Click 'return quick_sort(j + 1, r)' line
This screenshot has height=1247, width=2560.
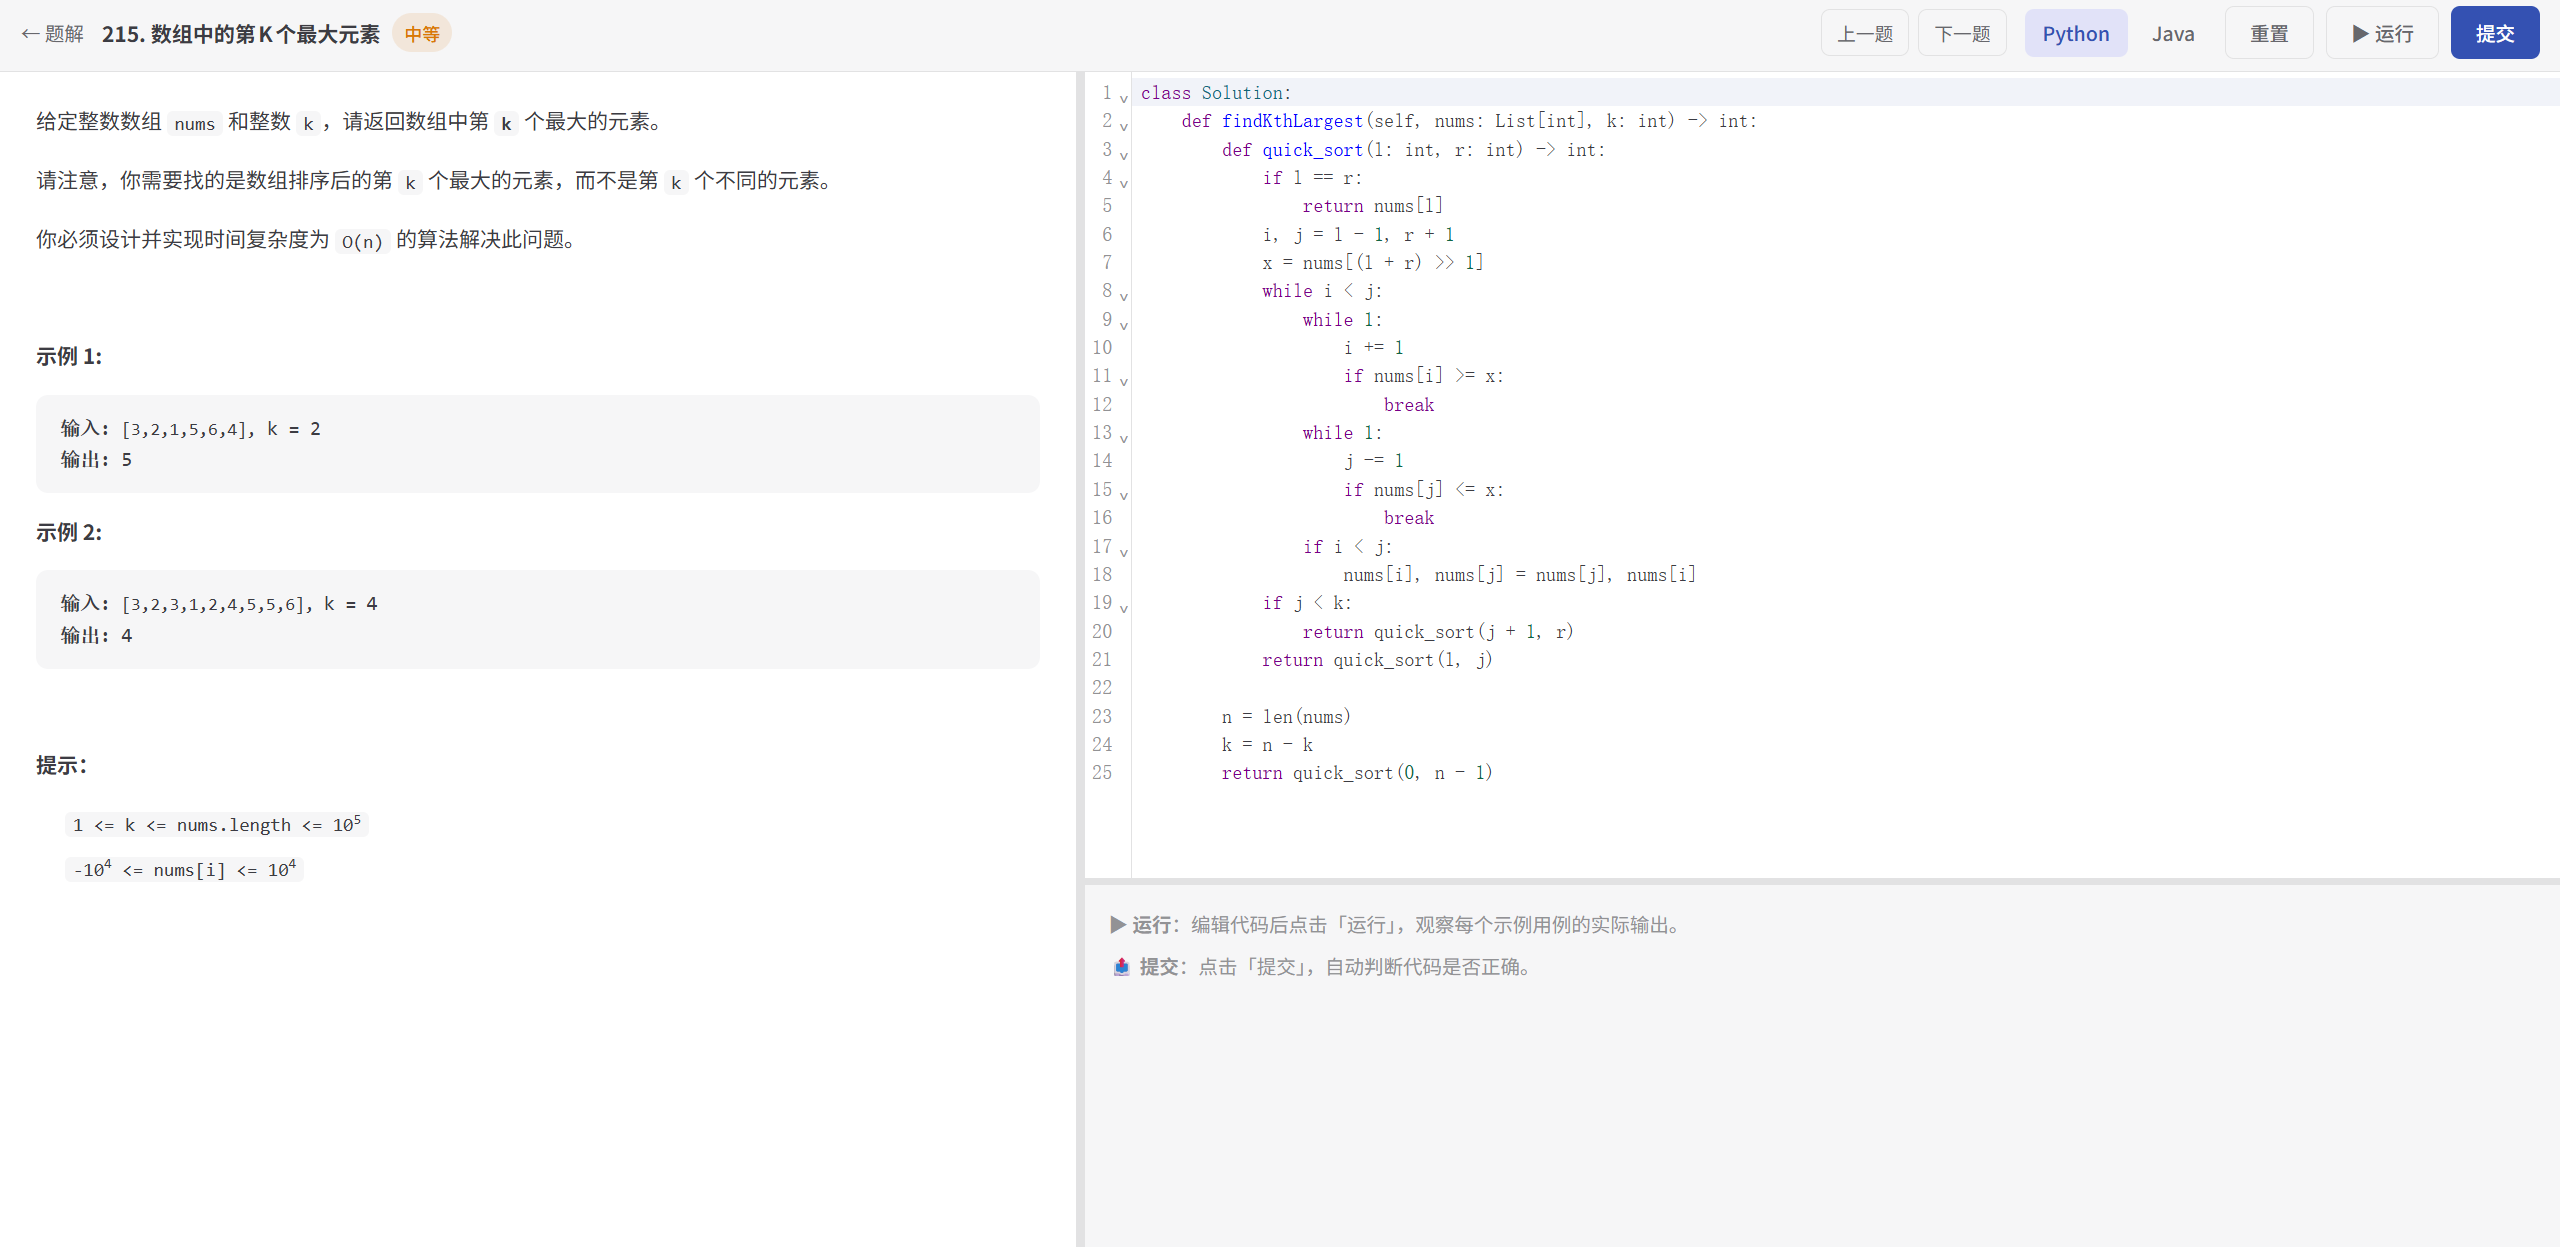coord(1438,632)
